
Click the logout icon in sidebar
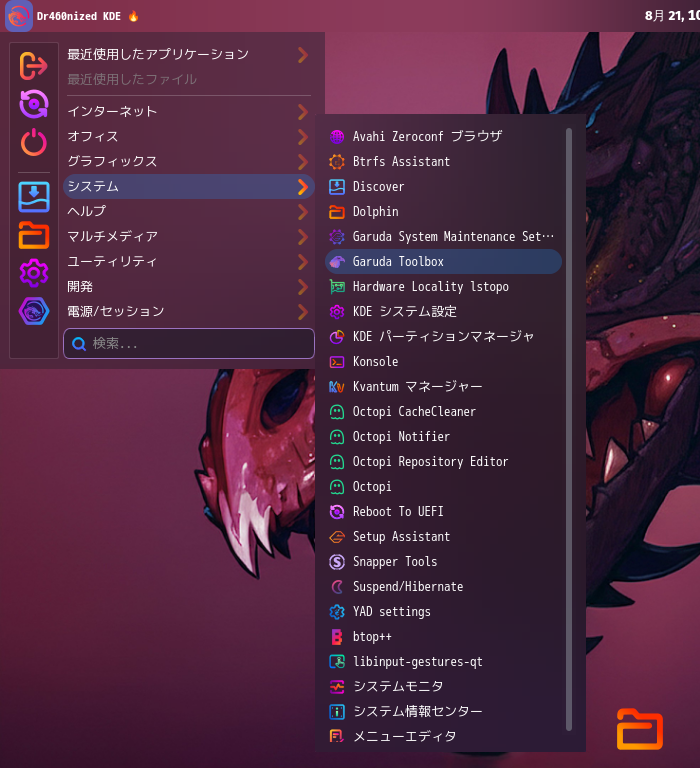33,66
